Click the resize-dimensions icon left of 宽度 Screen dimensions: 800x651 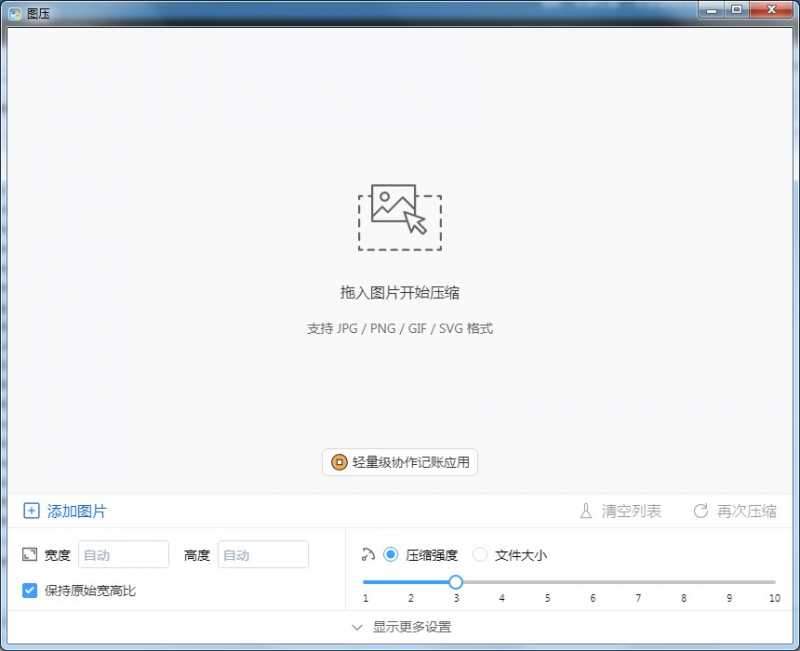tap(29, 554)
